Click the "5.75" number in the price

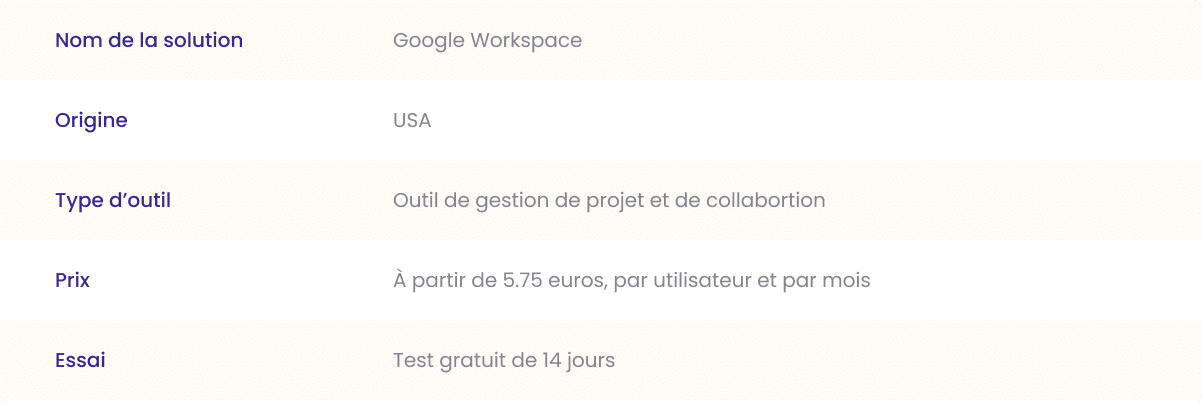click(x=523, y=280)
